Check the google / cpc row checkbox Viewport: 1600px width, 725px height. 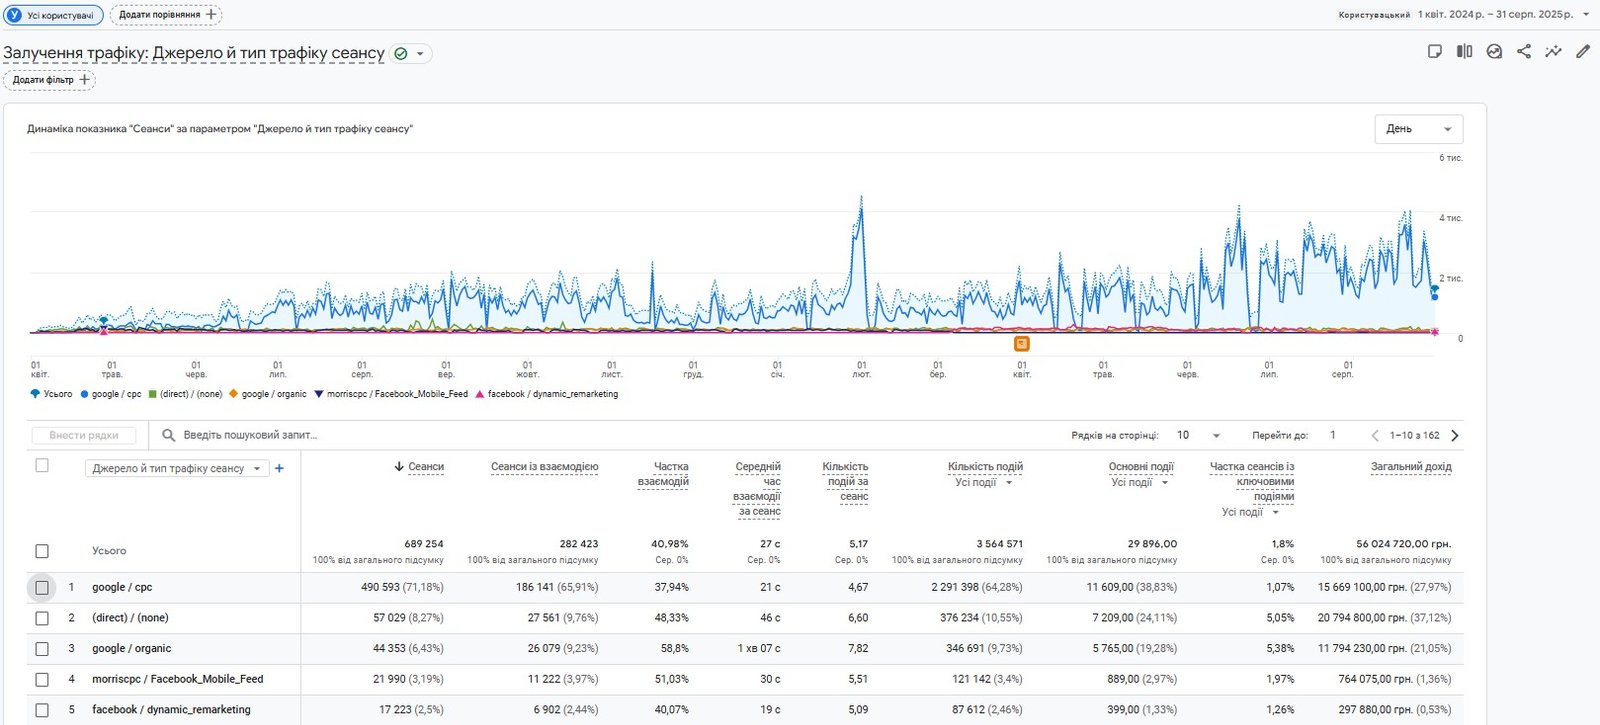click(42, 587)
